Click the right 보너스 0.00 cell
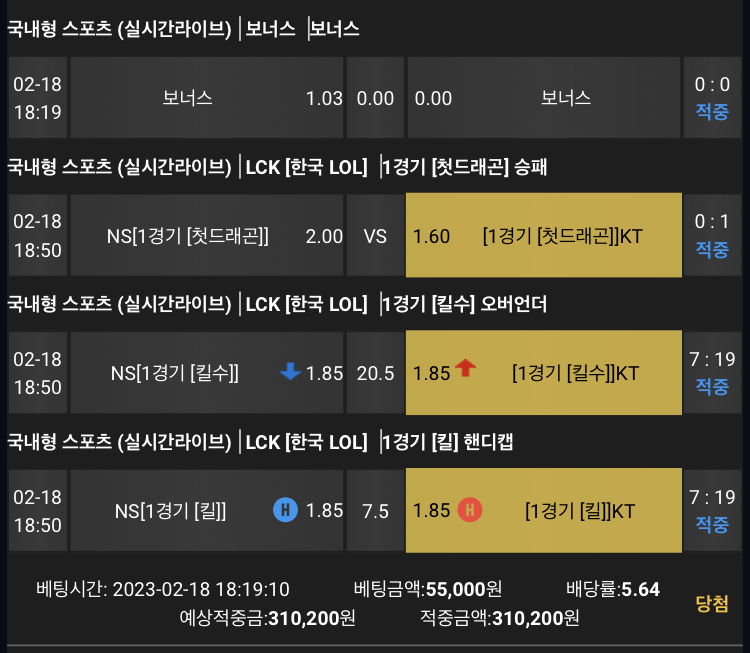Image resolution: width=750 pixels, height=653 pixels. (544, 98)
